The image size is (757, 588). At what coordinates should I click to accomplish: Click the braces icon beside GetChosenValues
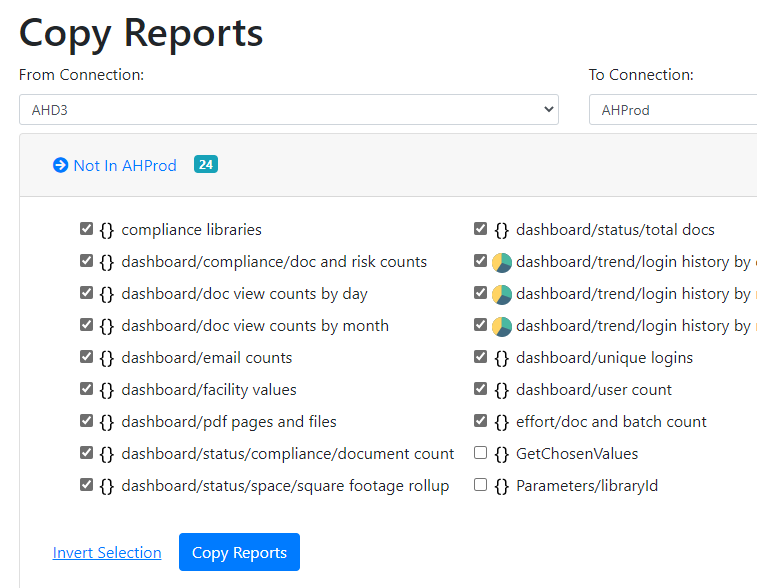click(x=502, y=454)
